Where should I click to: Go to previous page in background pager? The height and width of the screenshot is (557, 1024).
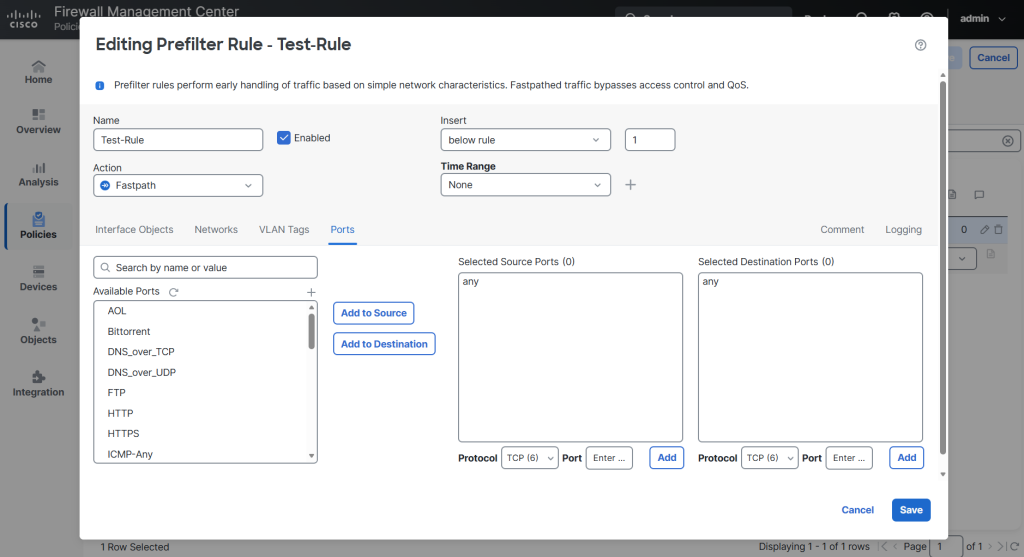point(895,547)
